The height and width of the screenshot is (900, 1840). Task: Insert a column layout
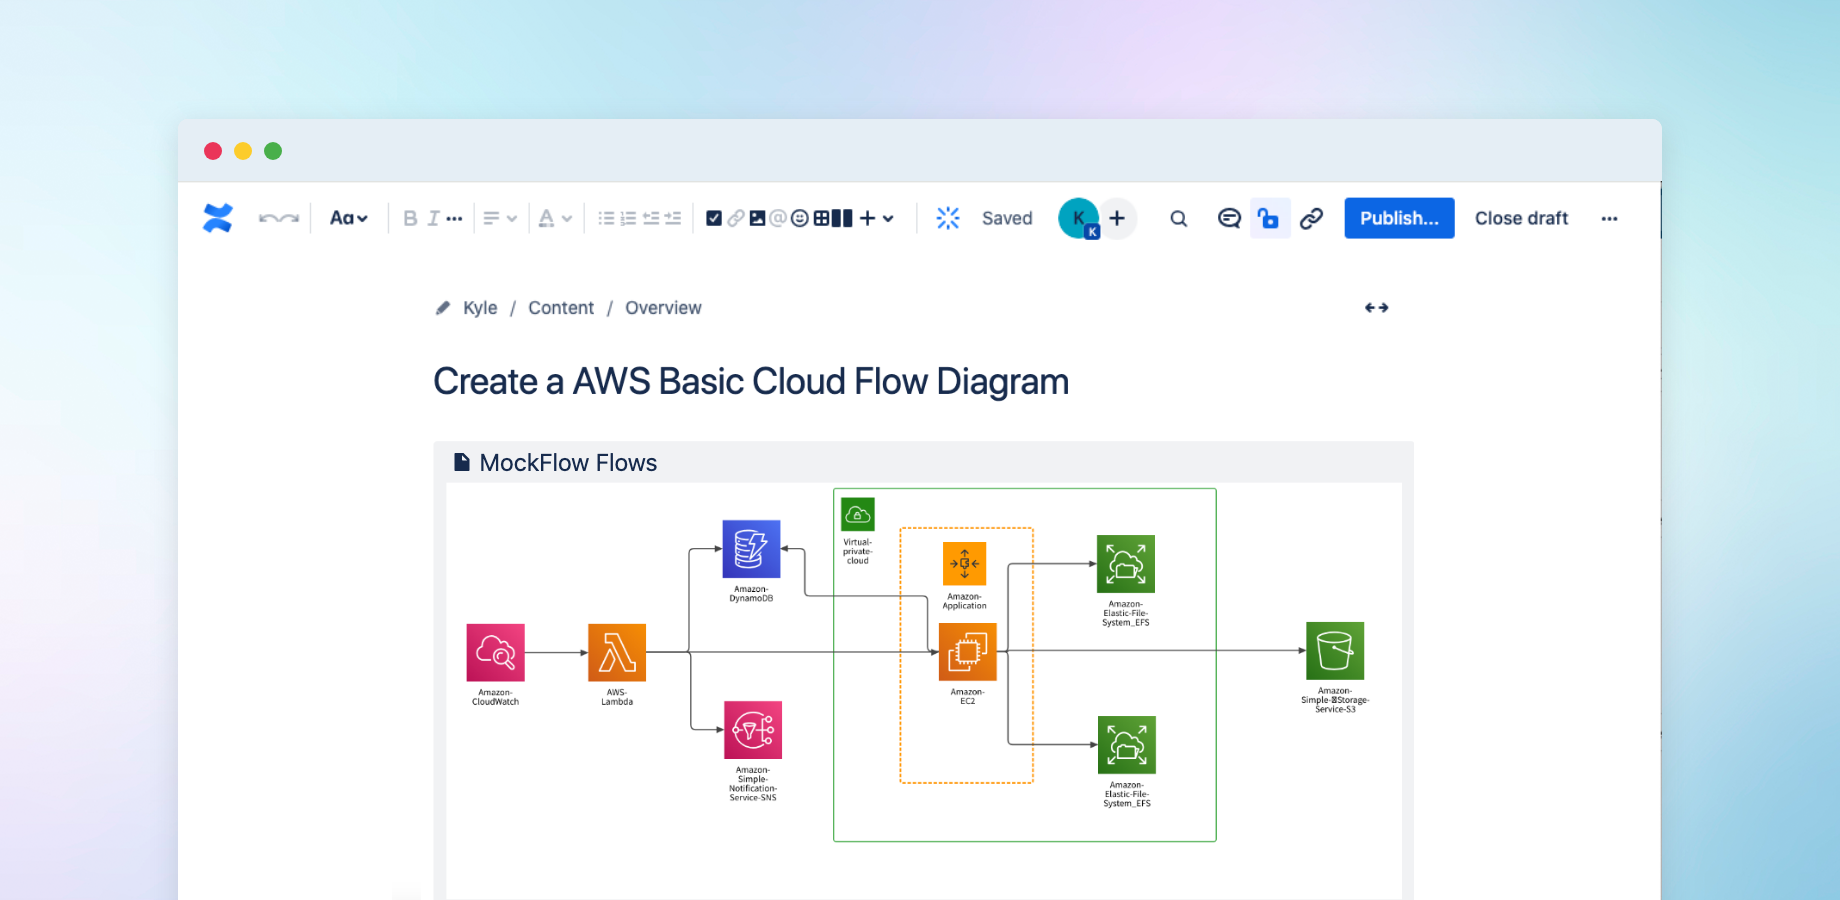coord(843,218)
